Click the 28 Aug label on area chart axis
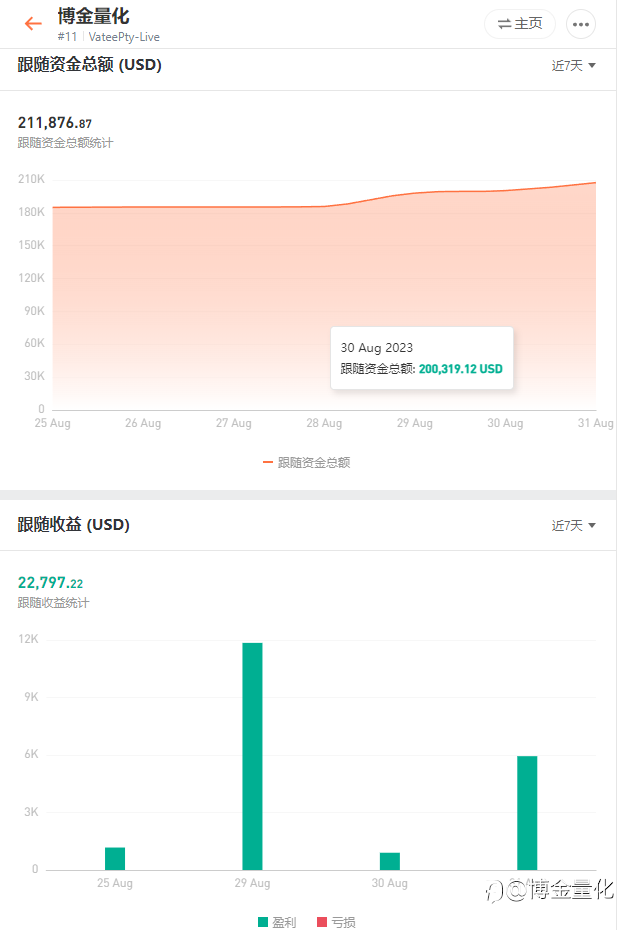Image resolution: width=620 pixels, height=930 pixels. [324, 423]
